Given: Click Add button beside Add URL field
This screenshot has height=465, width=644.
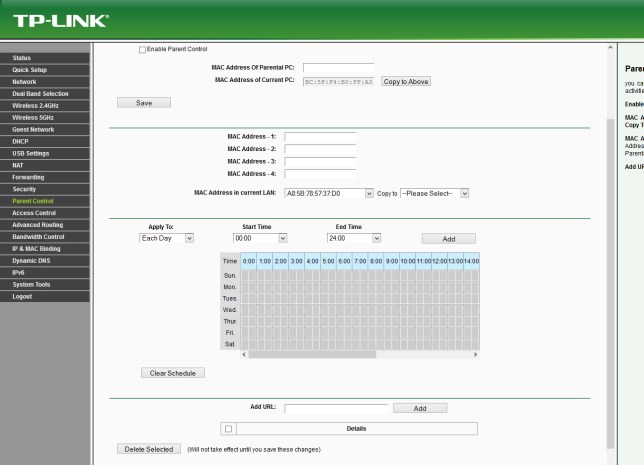Looking at the screenshot, I should coord(420,408).
